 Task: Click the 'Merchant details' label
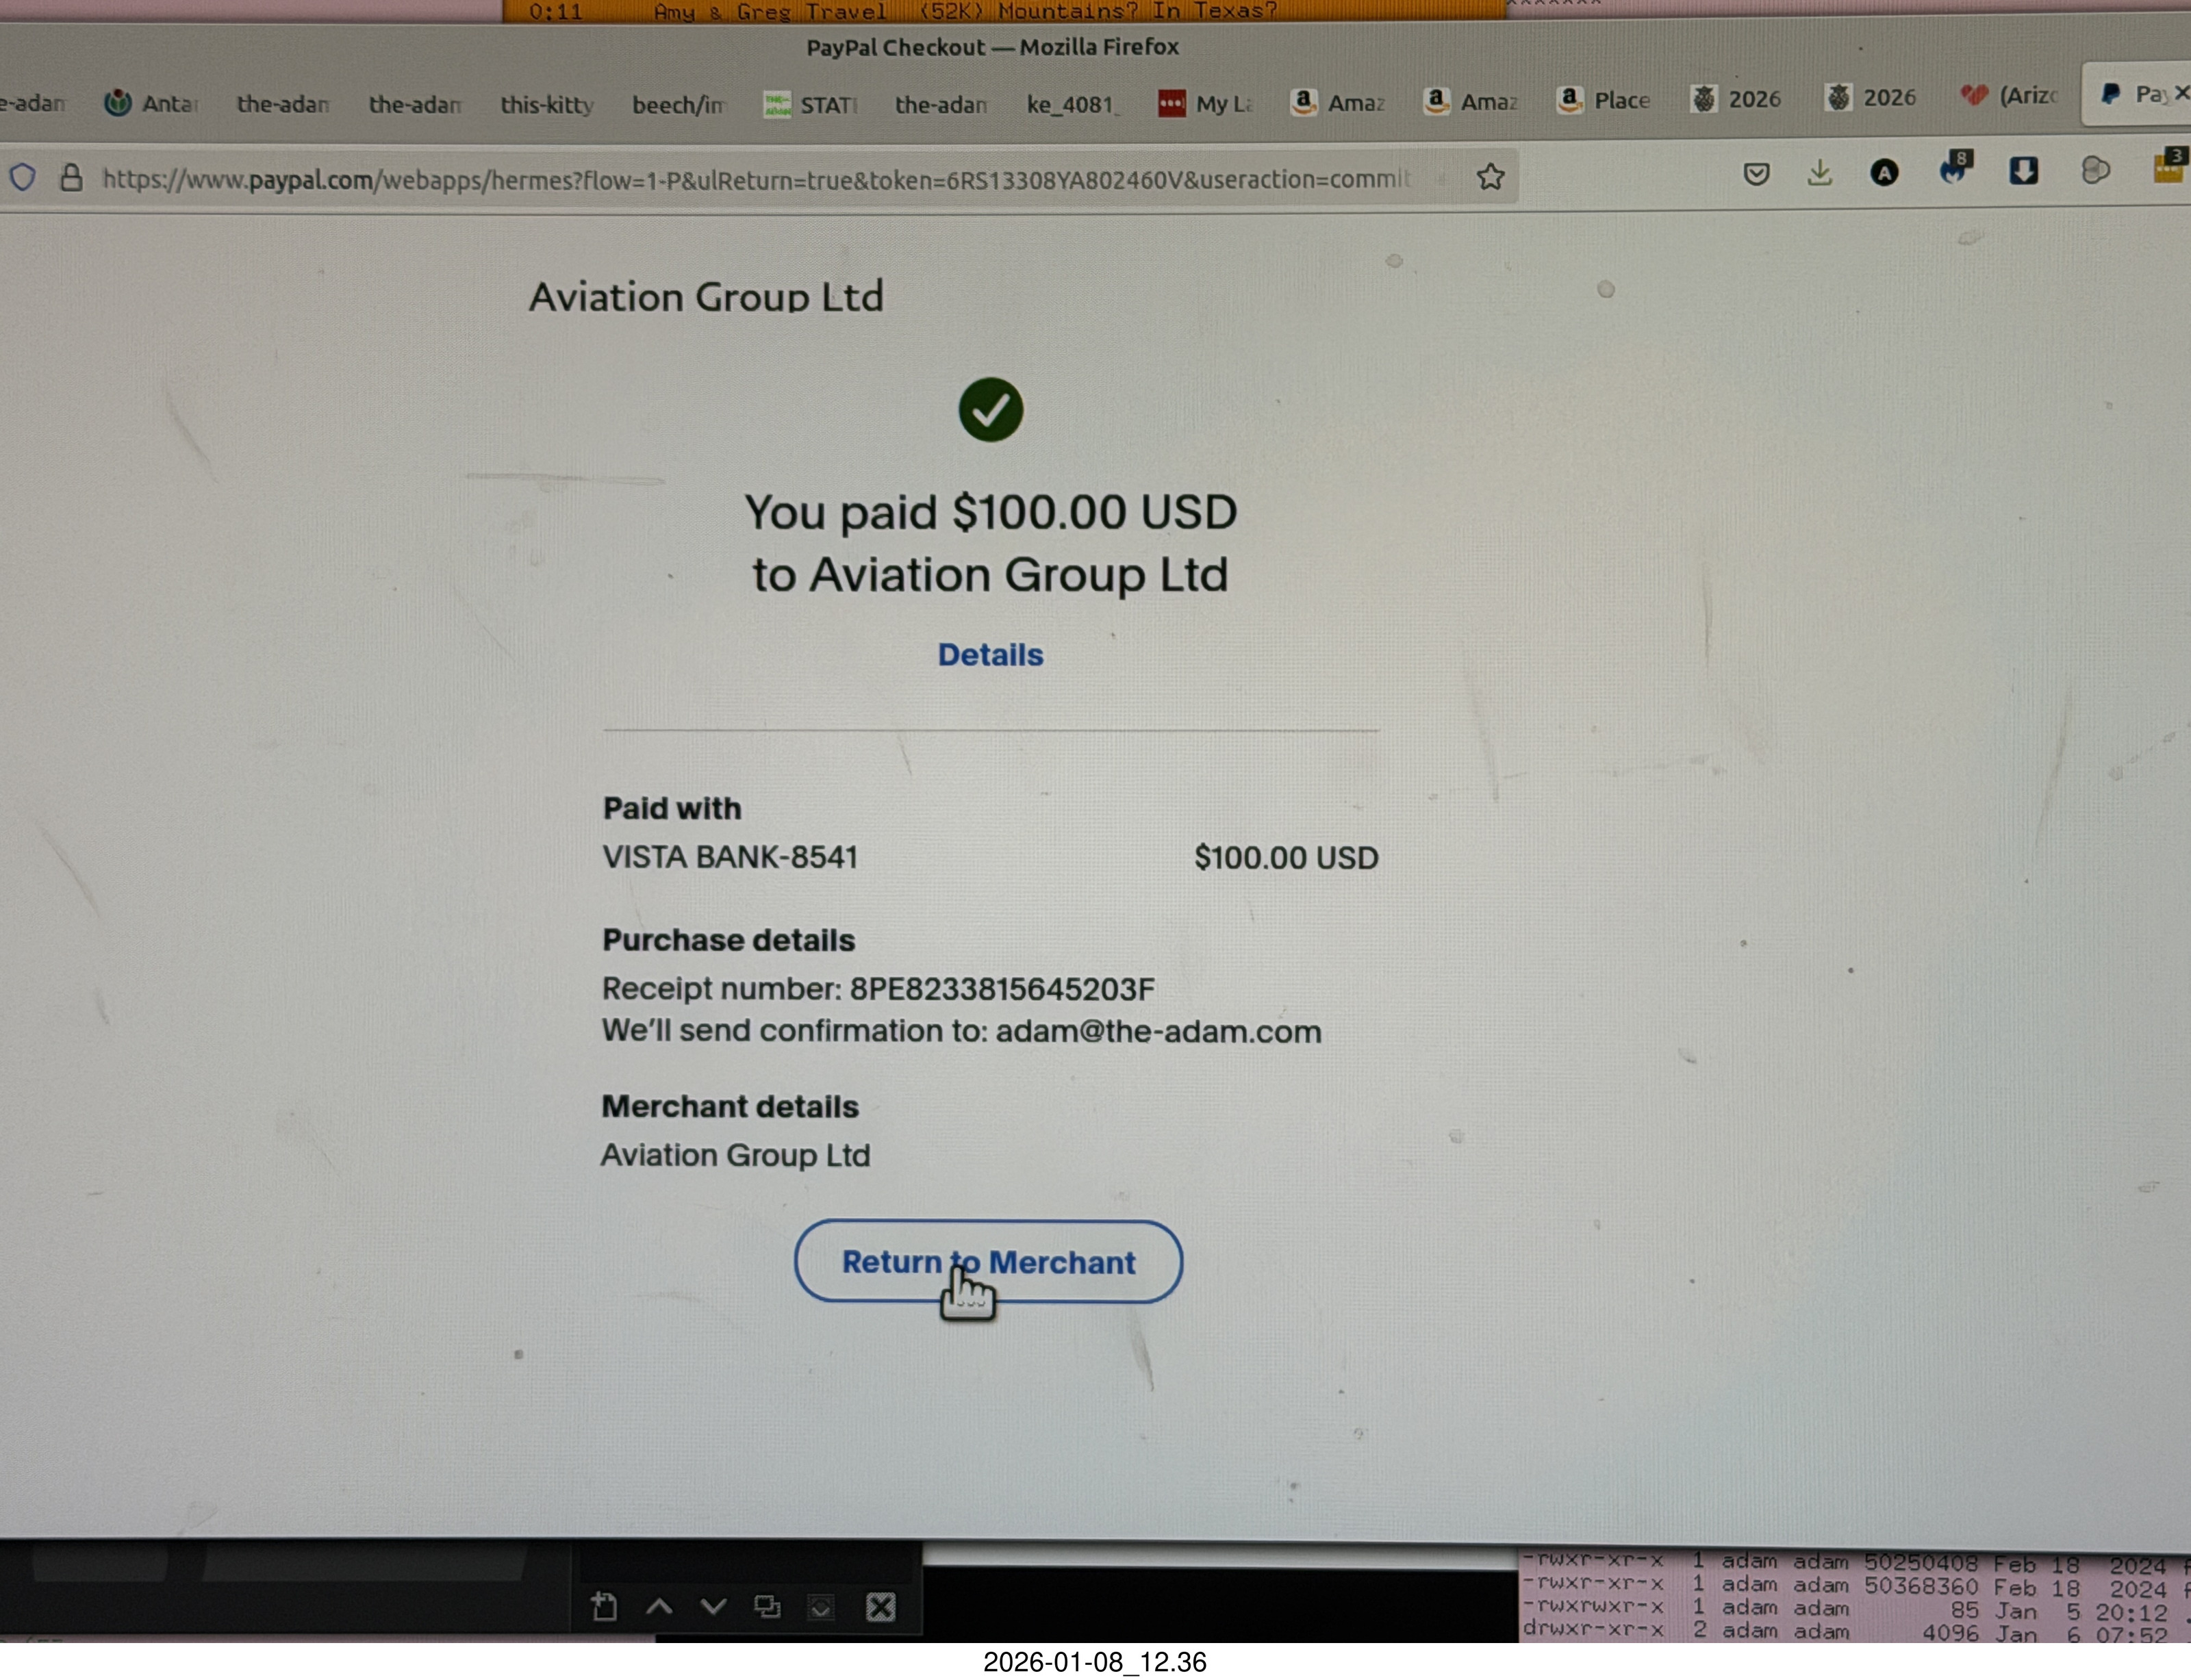[x=730, y=1107]
